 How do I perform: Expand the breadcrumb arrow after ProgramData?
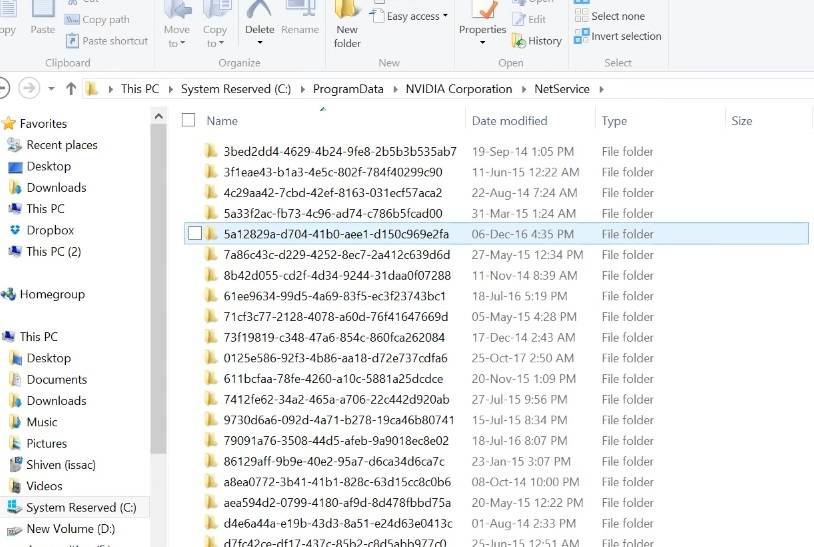(x=396, y=89)
